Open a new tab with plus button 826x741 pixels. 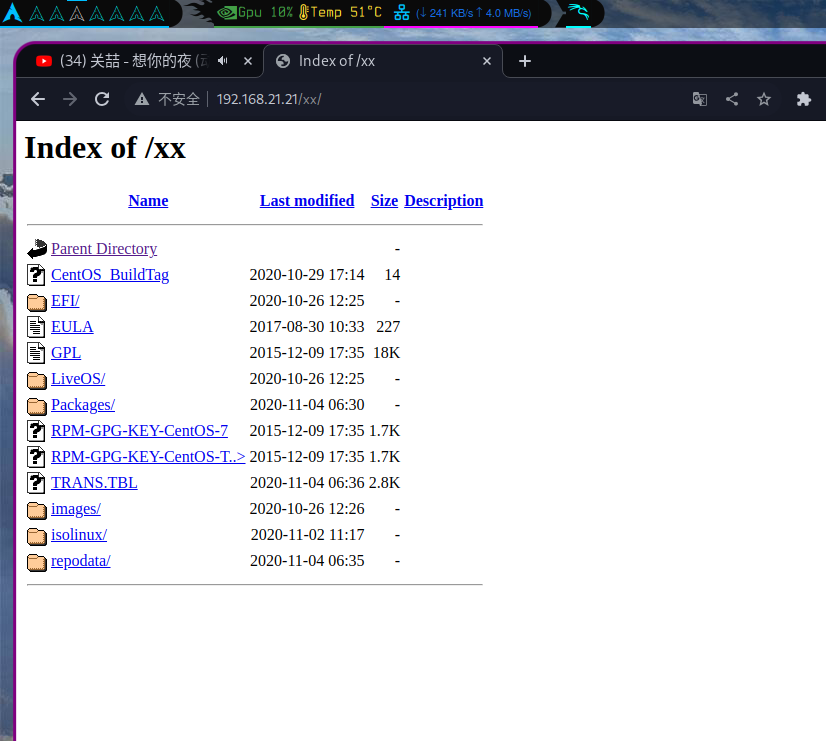click(x=524, y=61)
